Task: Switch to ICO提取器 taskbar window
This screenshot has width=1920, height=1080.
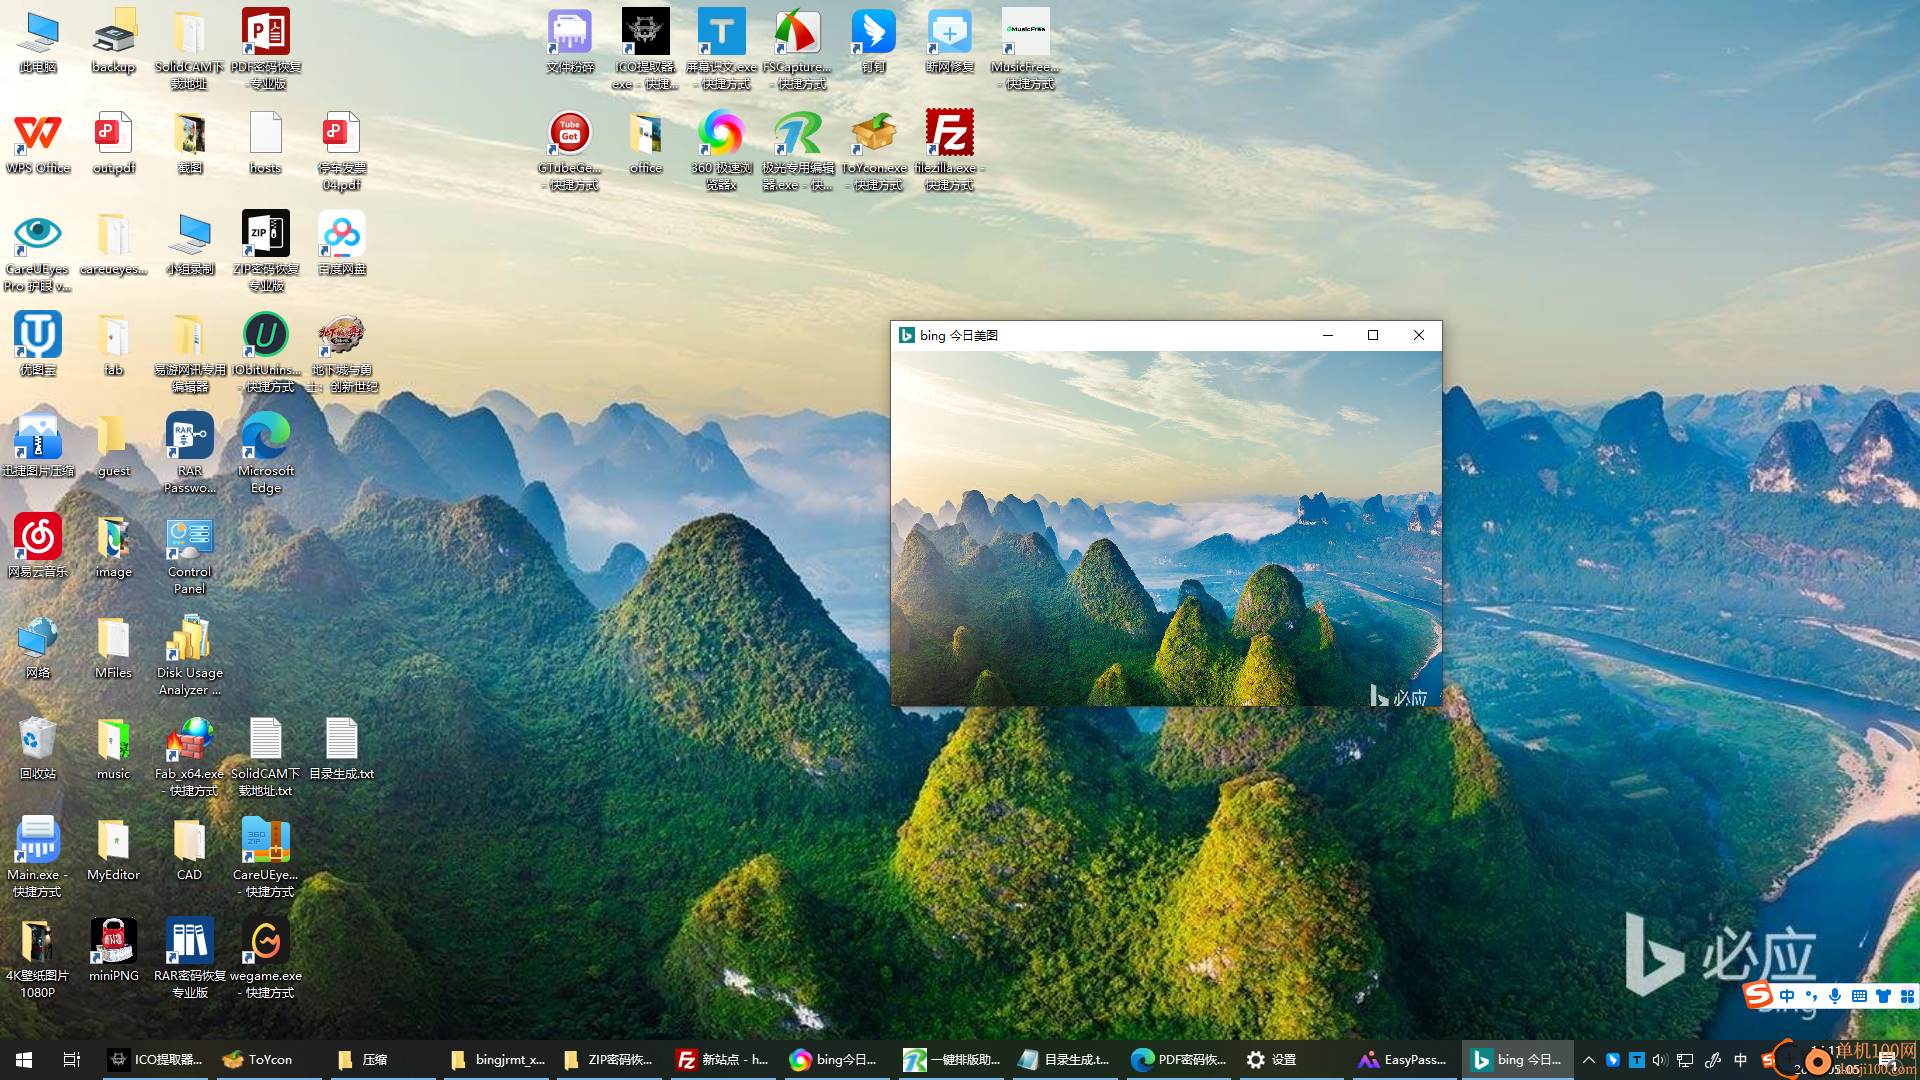Action: click(156, 1060)
